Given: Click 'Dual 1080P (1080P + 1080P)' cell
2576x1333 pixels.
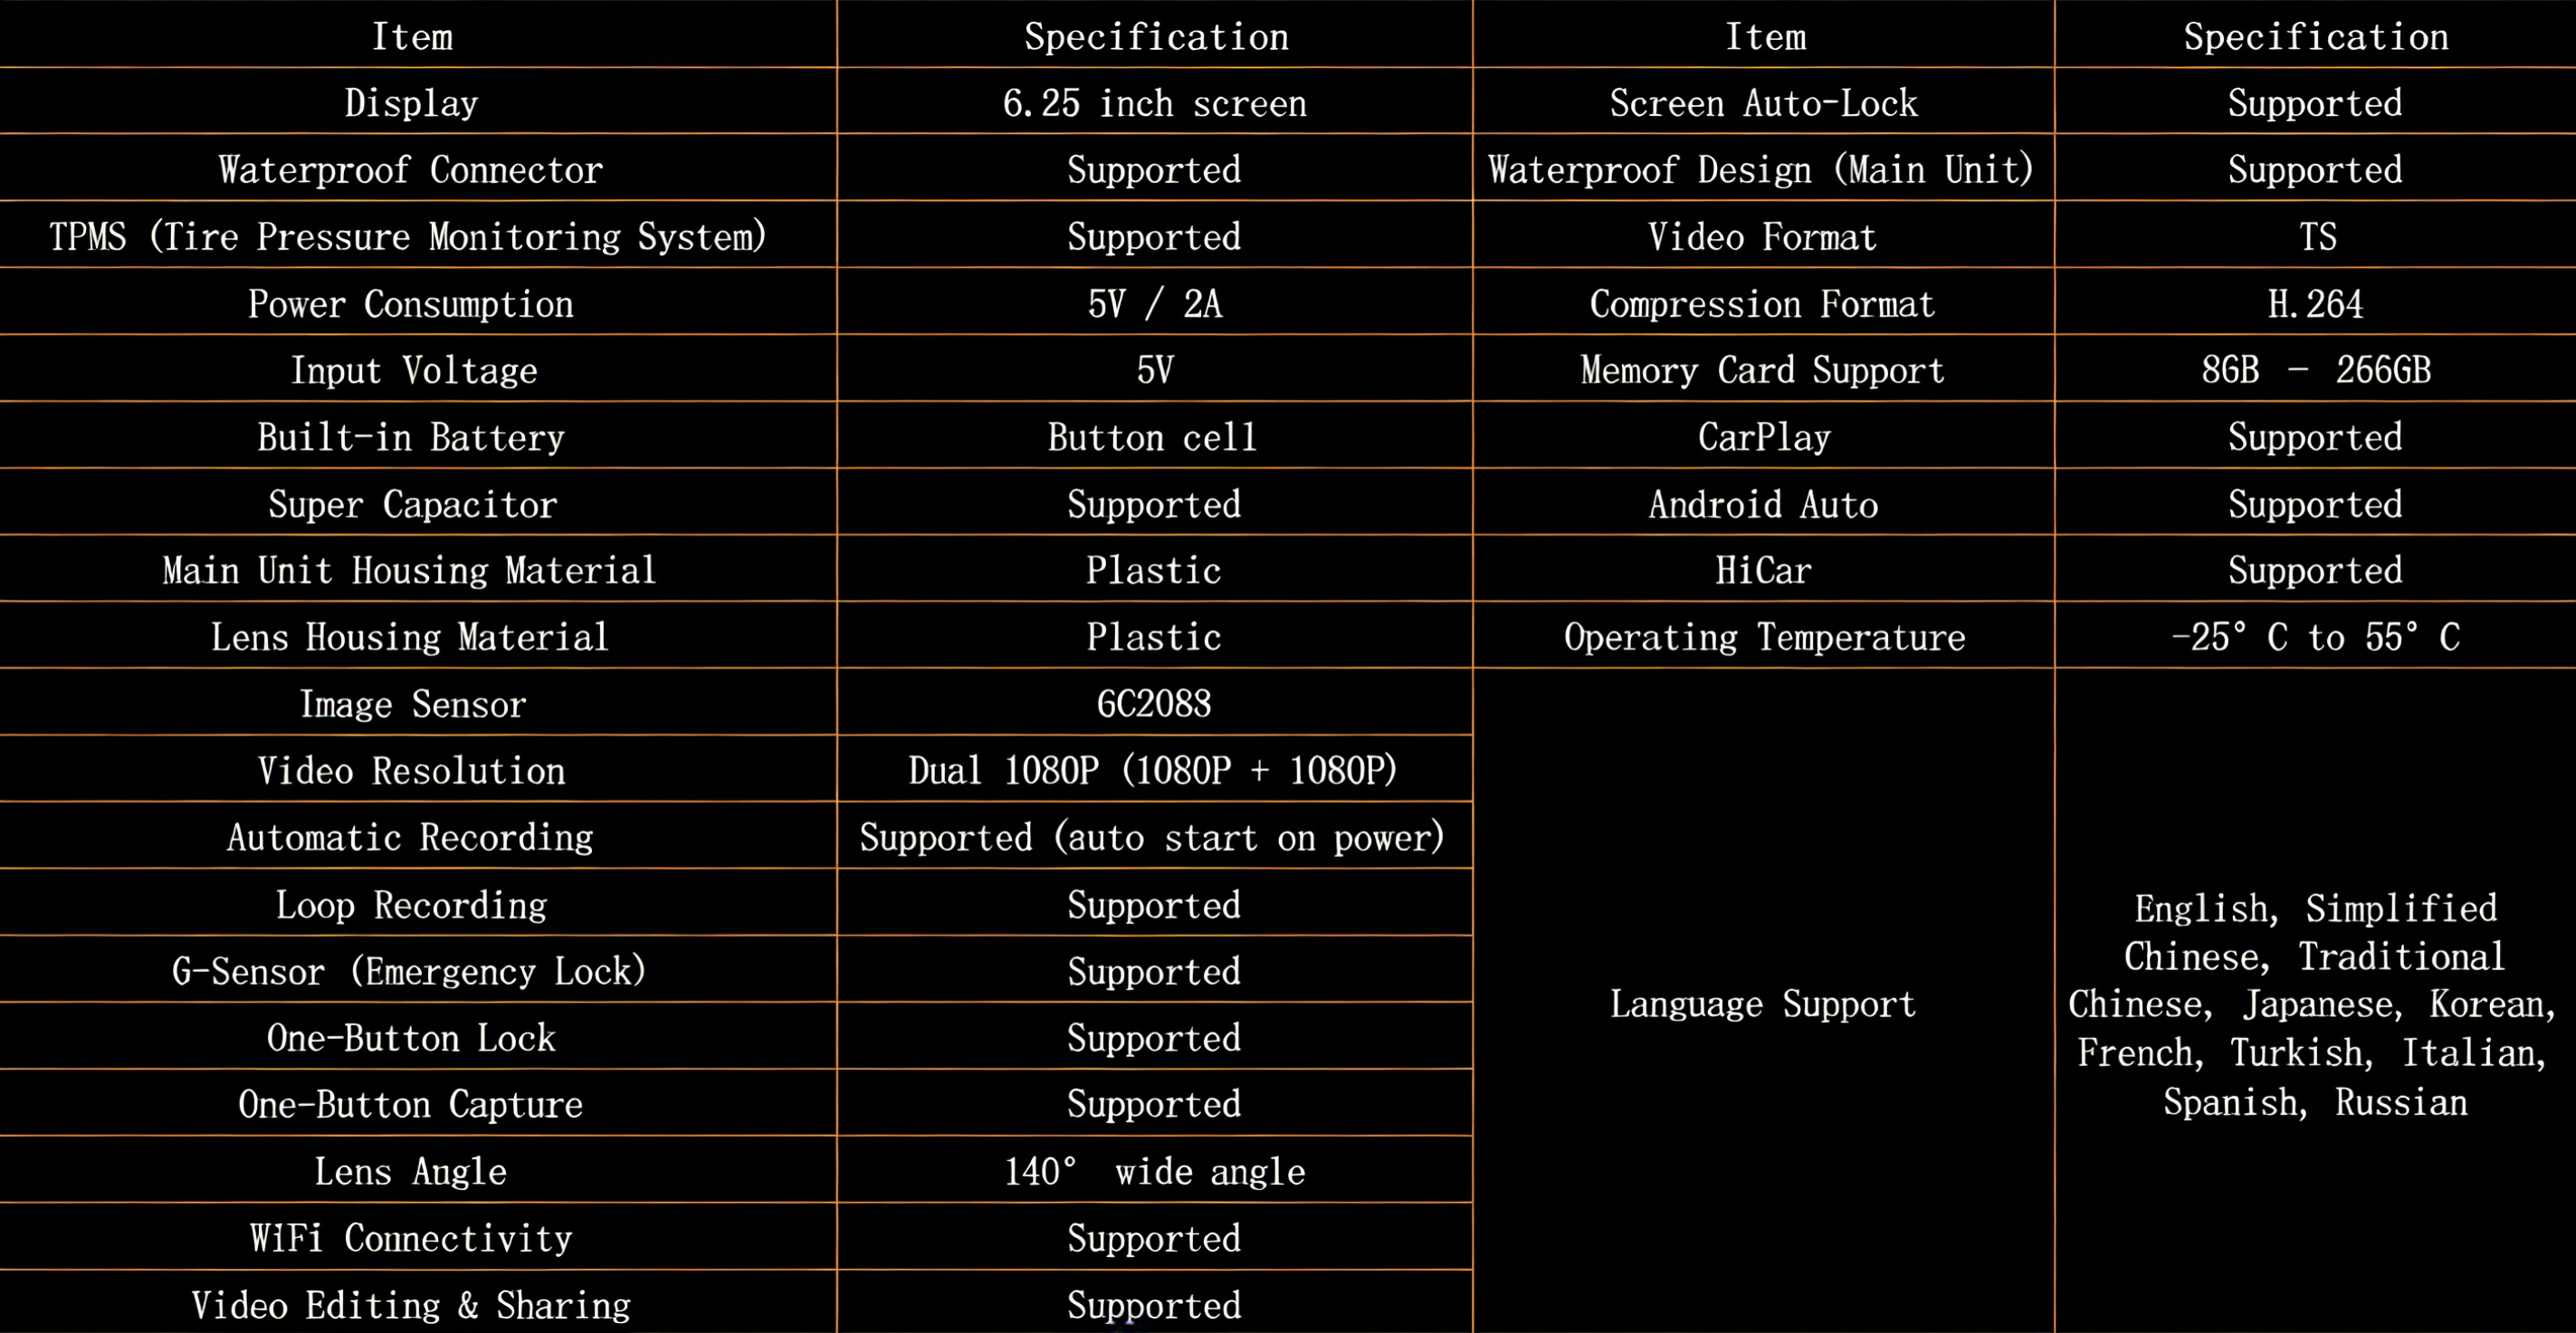Looking at the screenshot, I should point(1153,770).
